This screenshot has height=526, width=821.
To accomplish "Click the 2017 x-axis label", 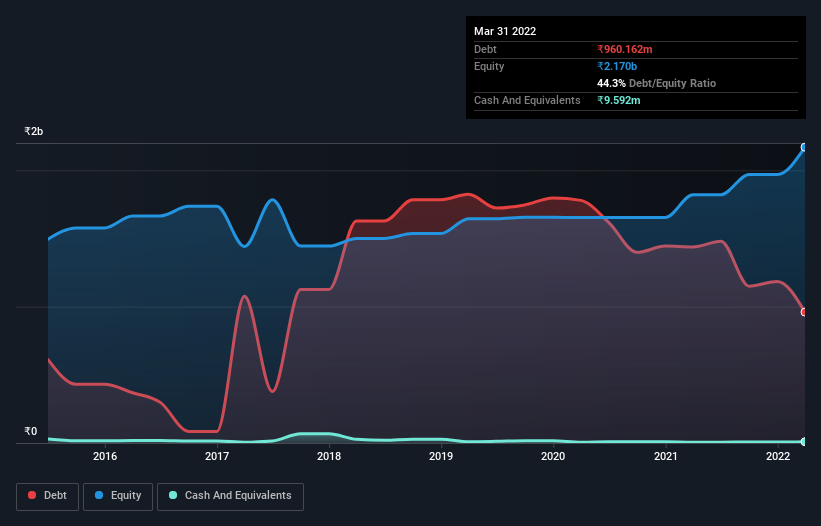I will pos(217,456).
